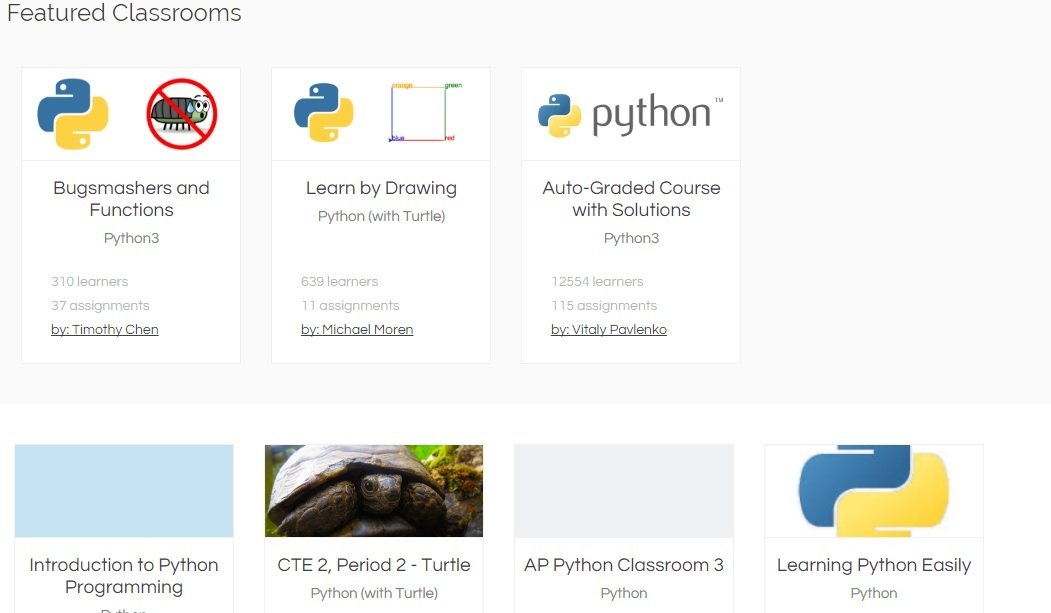Screen dimensions: 1051x613
Task: Click Python logo in Learn by Drawing card
Action: [324, 113]
